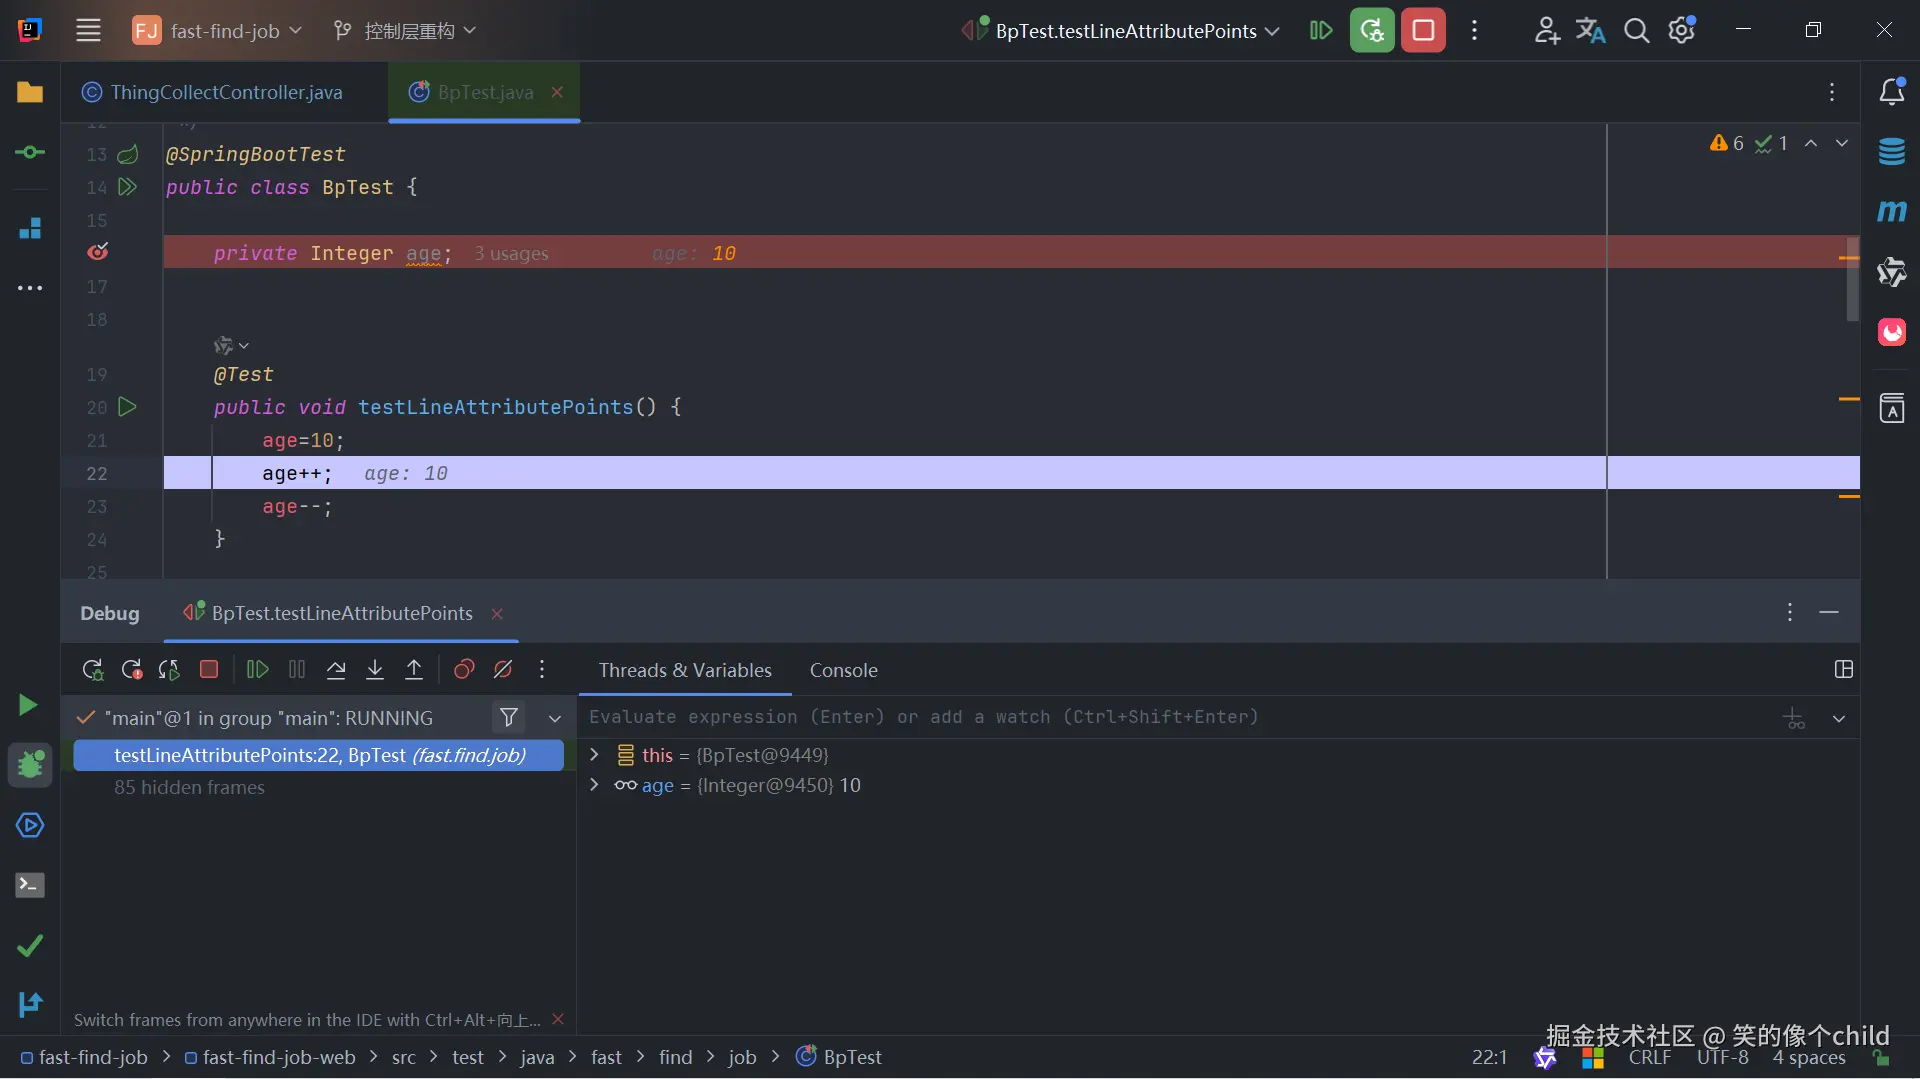Open the translation plugin icon
The height and width of the screenshot is (1079, 1920).
1590,30
